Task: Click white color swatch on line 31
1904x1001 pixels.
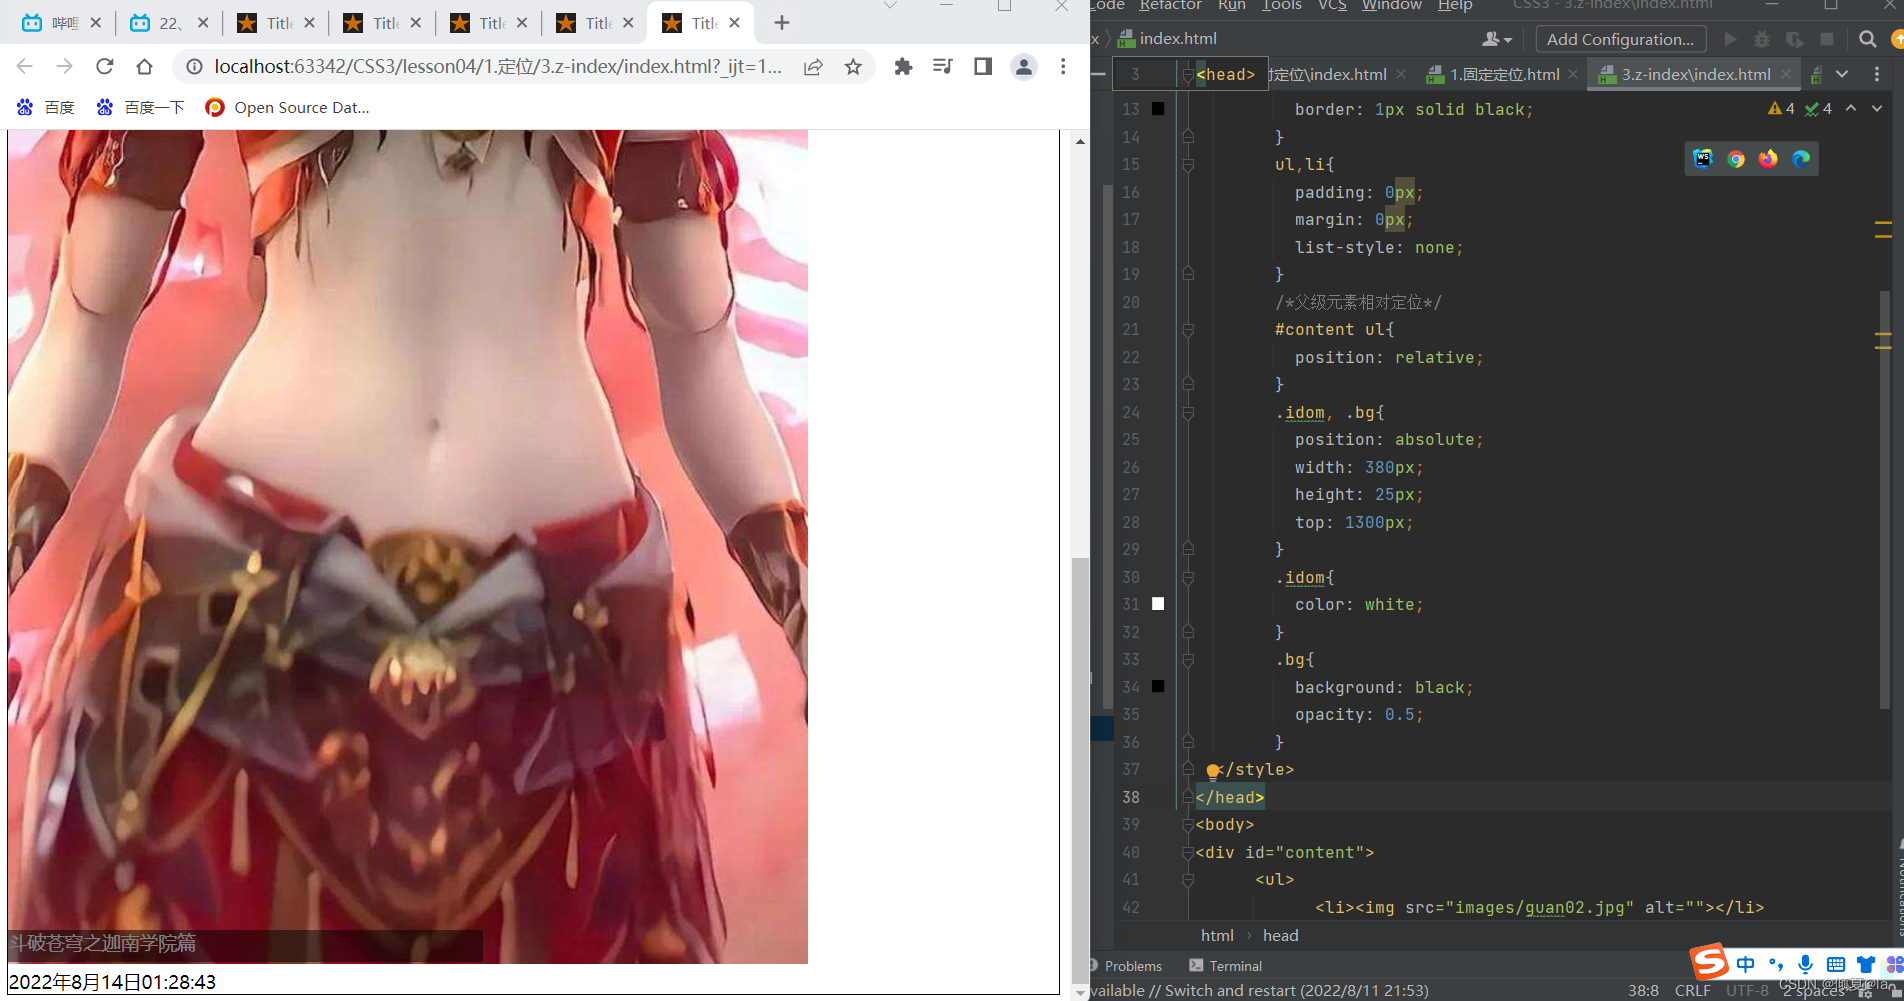Action: point(1158,604)
